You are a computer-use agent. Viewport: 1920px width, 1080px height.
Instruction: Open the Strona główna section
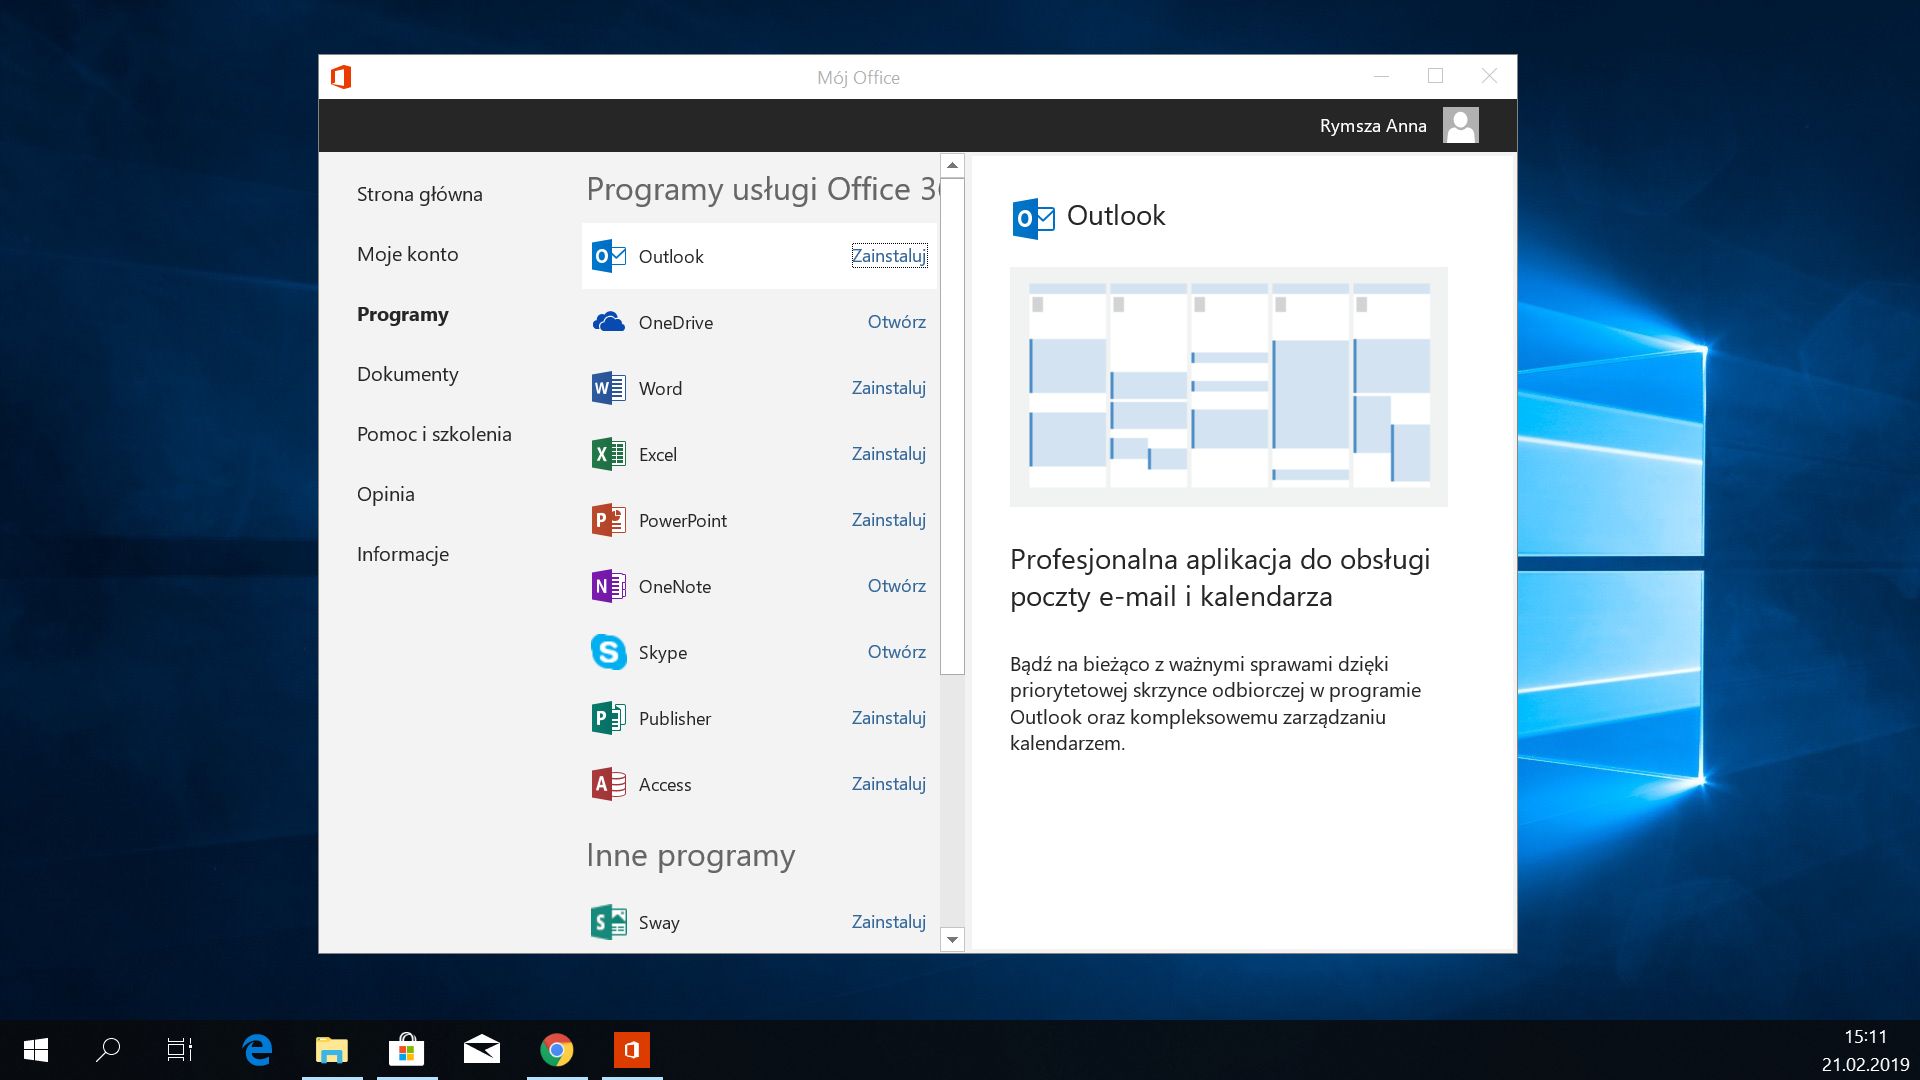pos(419,194)
